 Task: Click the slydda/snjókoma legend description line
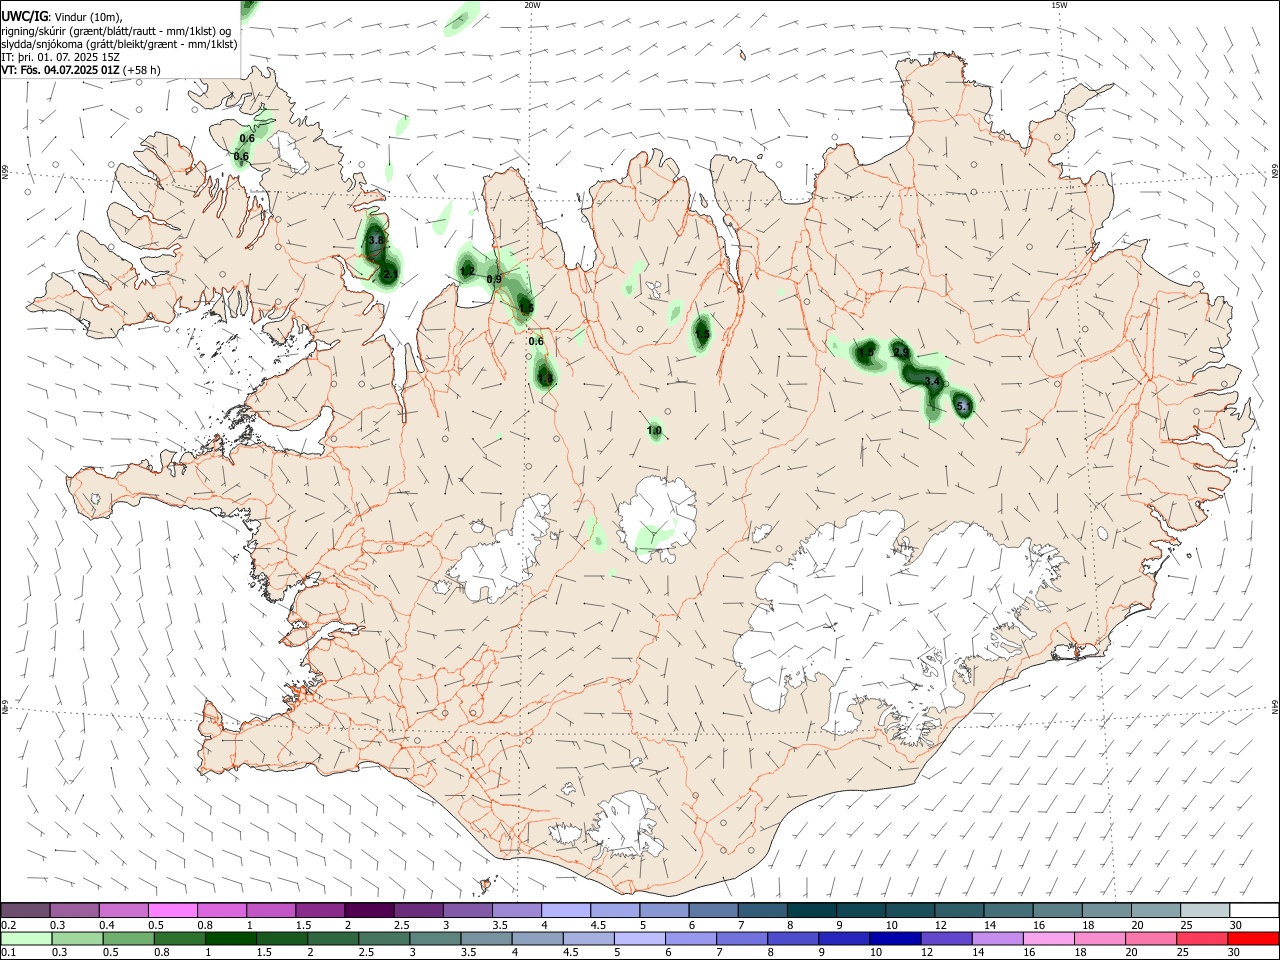120,44
